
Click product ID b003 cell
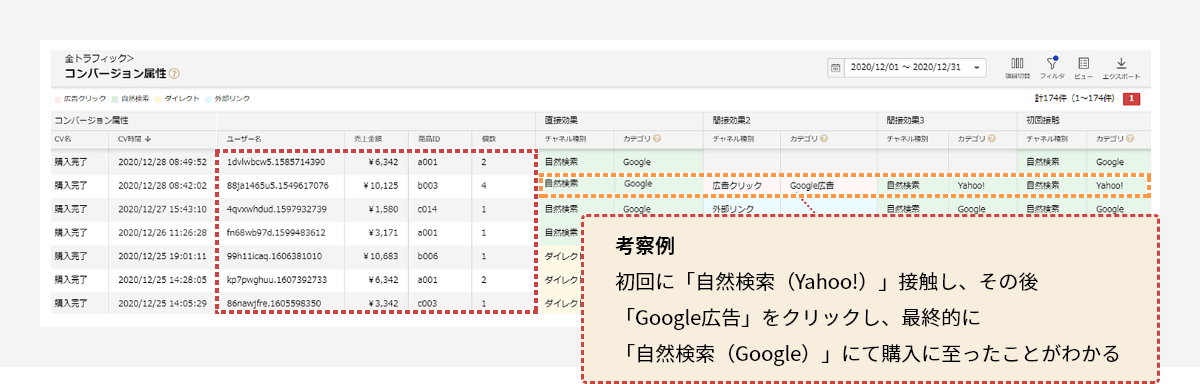coord(428,185)
